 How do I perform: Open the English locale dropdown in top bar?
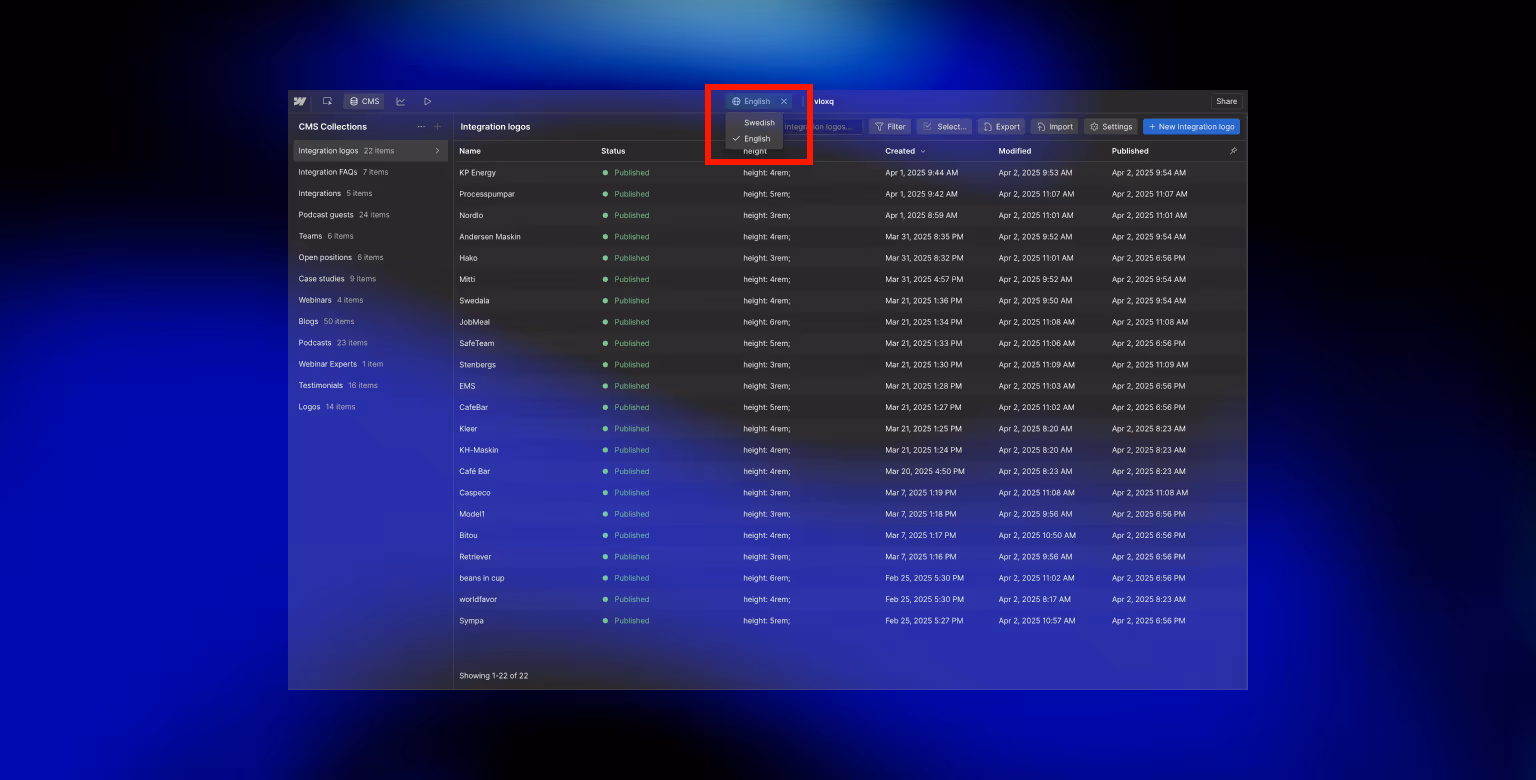pyautogui.click(x=751, y=101)
